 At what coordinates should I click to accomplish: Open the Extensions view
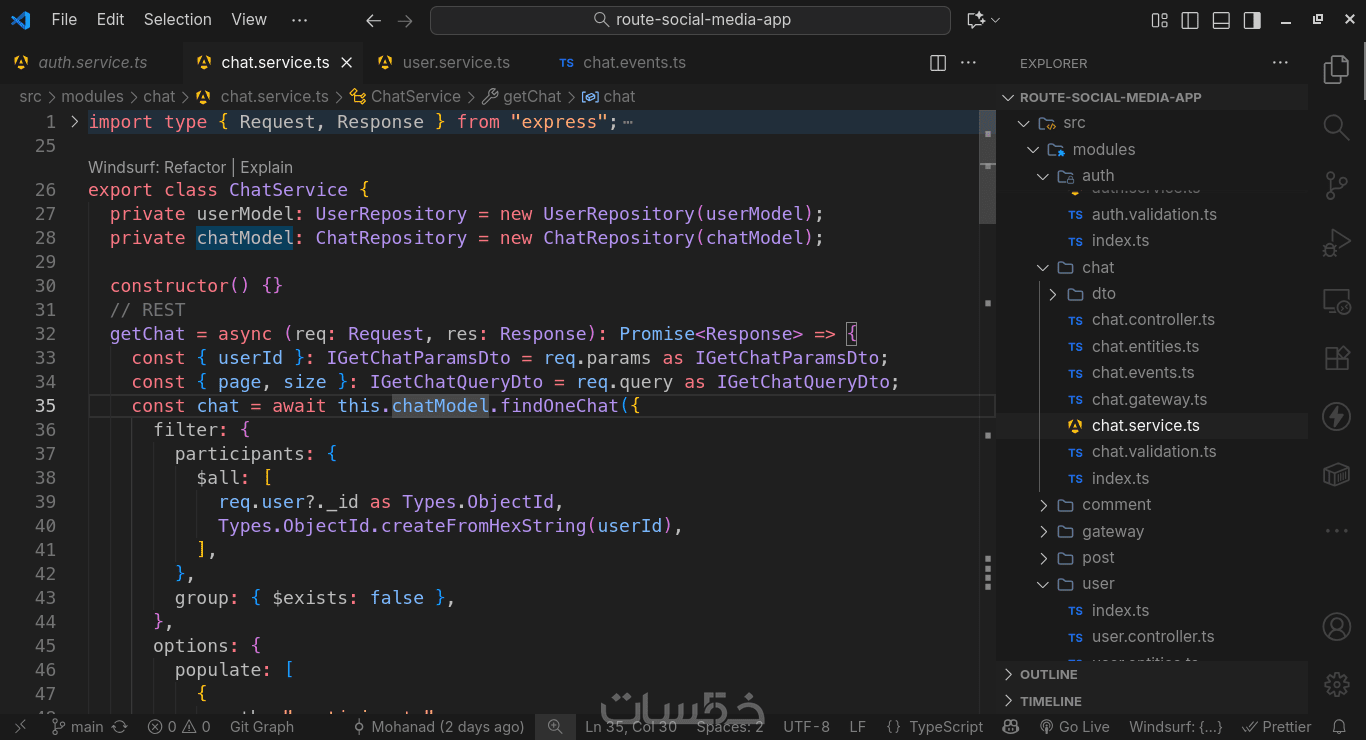pyautogui.click(x=1337, y=358)
